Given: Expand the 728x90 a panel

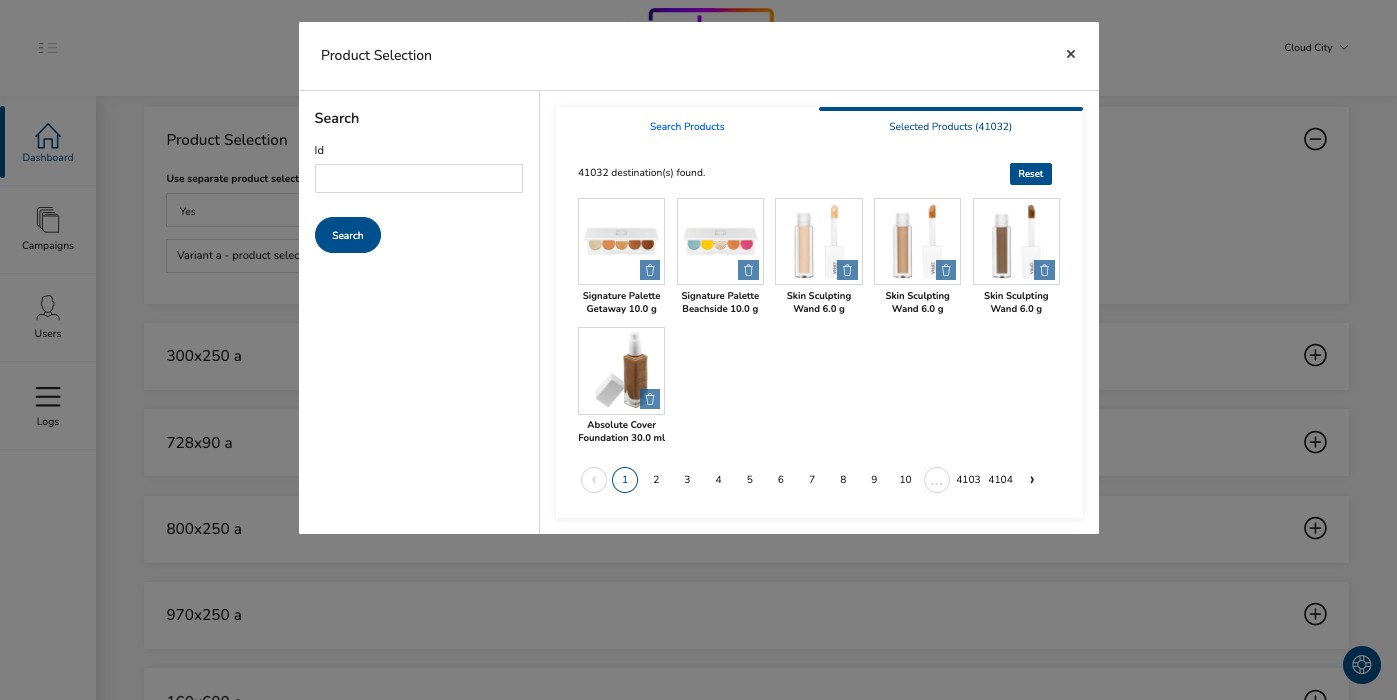Looking at the screenshot, I should (x=1315, y=442).
